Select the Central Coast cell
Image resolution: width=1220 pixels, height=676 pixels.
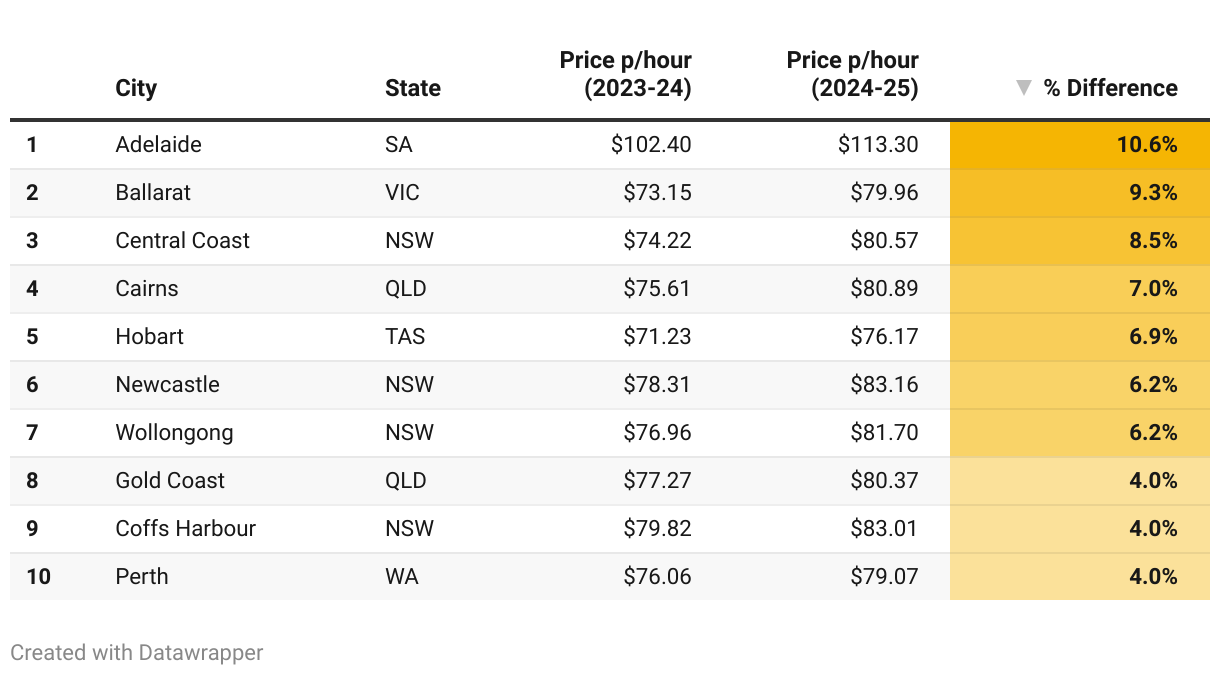point(183,240)
